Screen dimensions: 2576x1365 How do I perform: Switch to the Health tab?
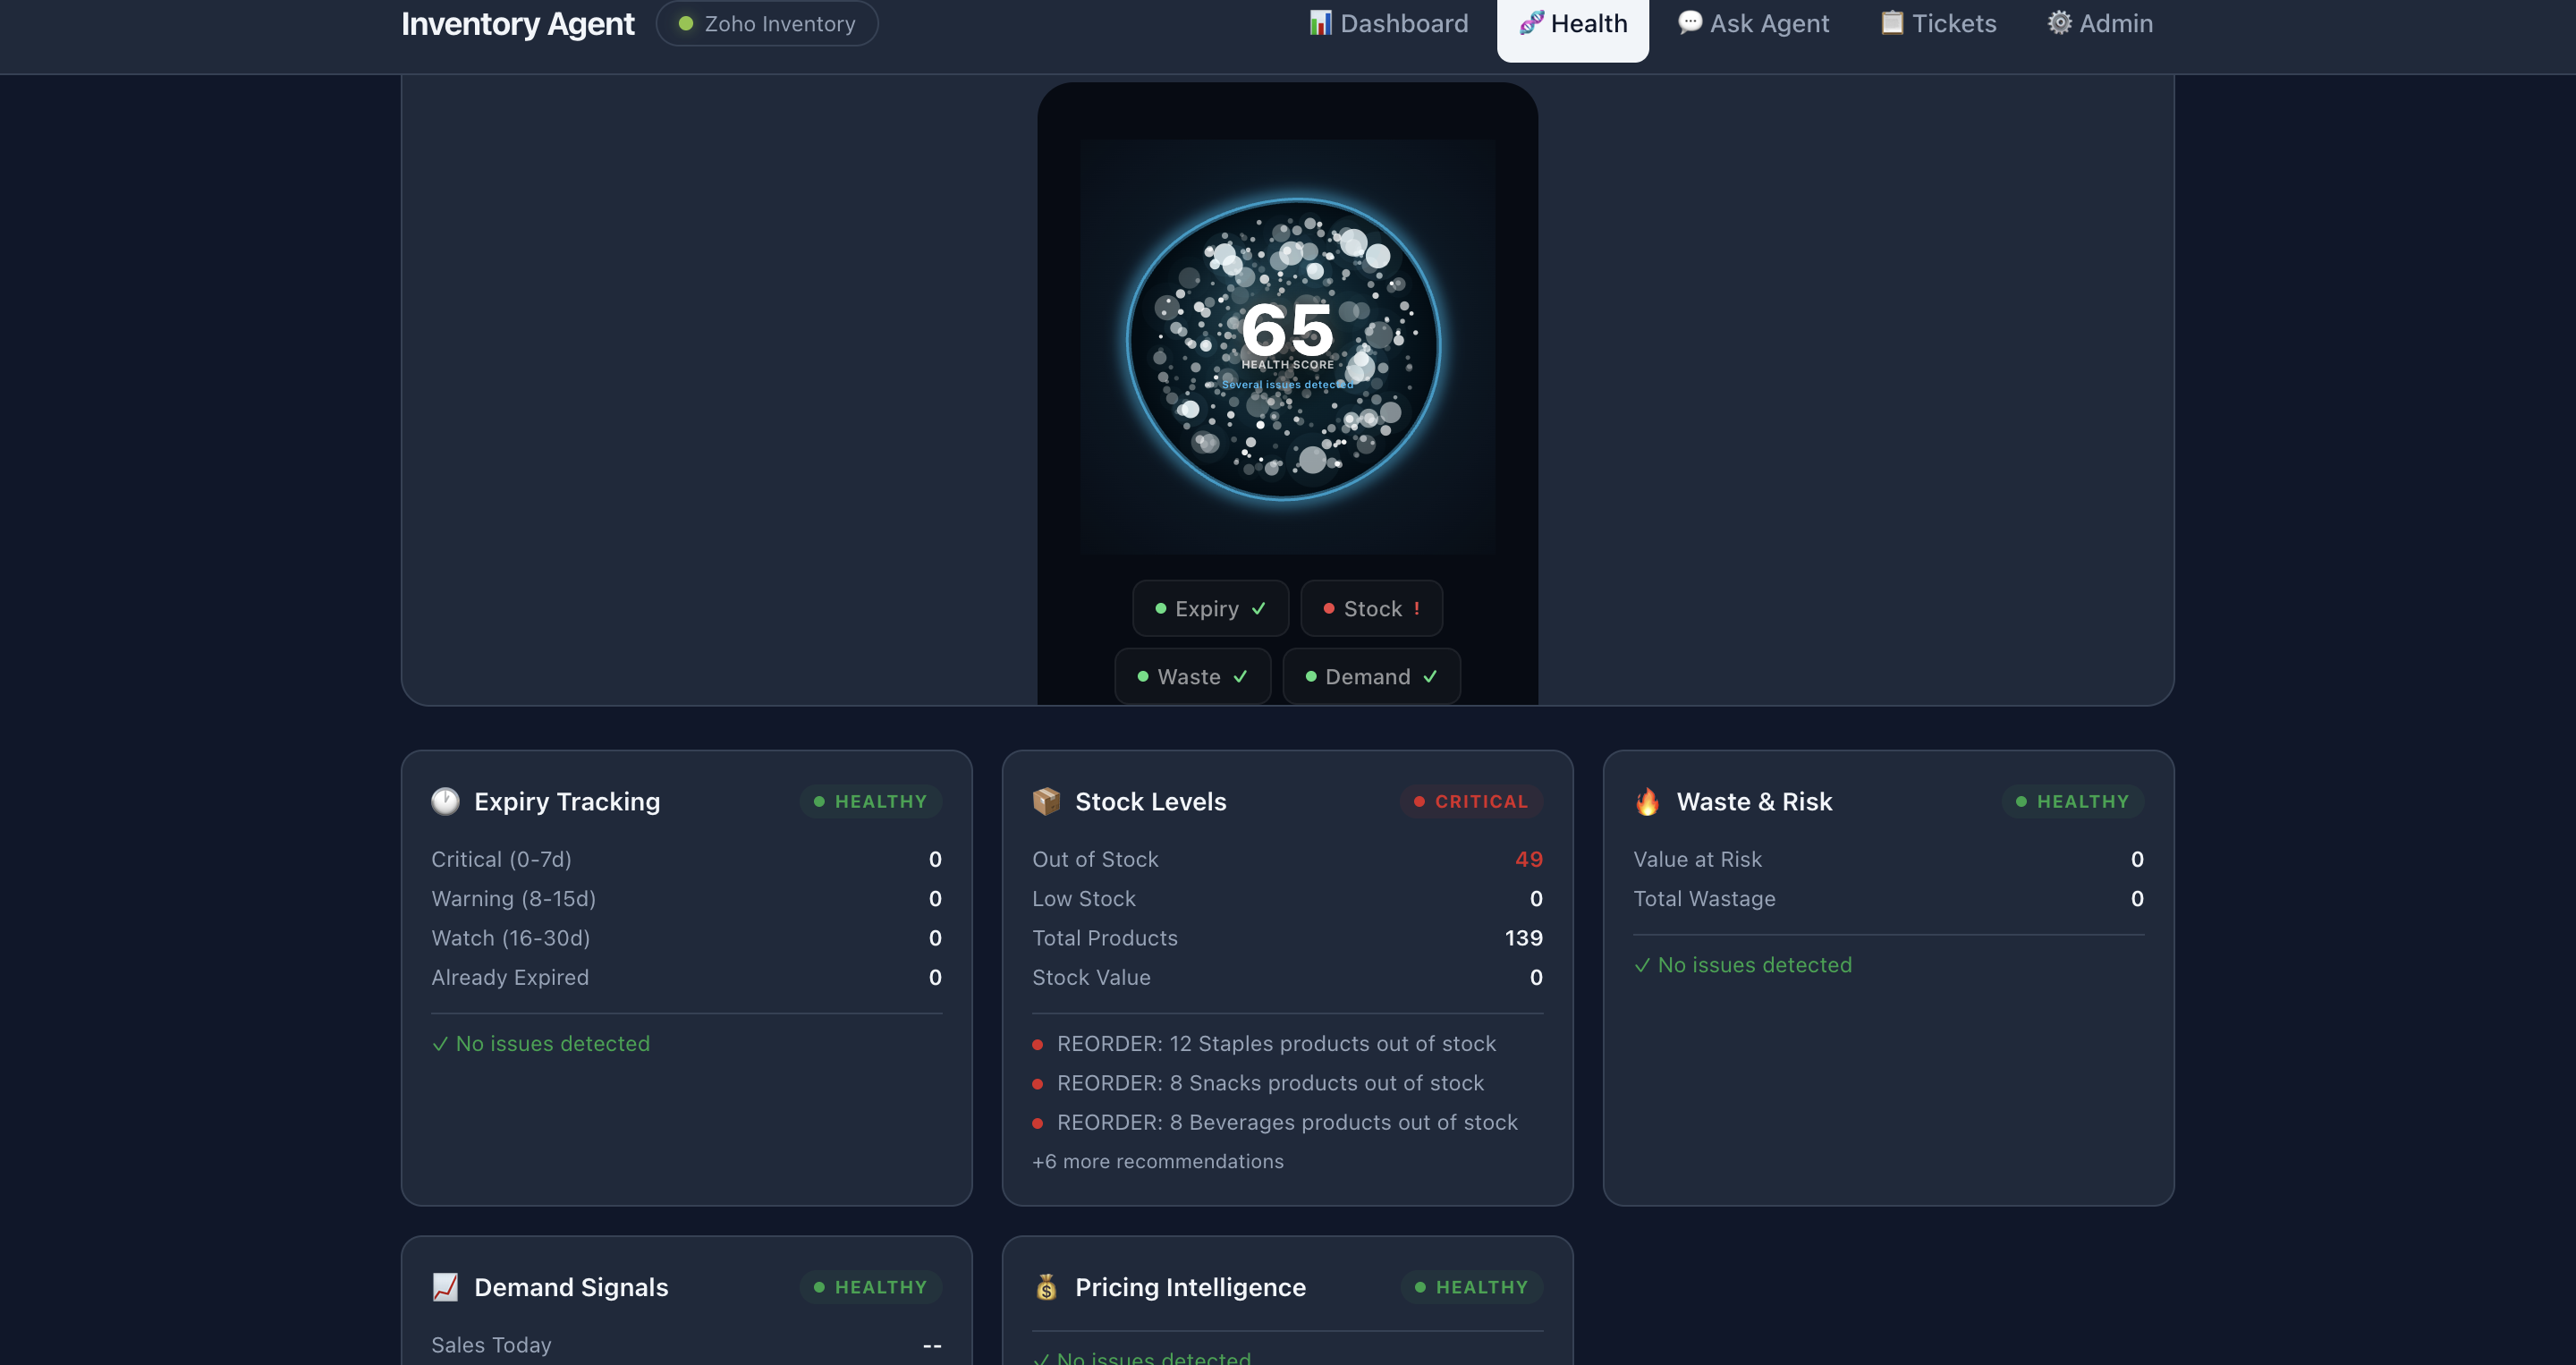(1572, 22)
